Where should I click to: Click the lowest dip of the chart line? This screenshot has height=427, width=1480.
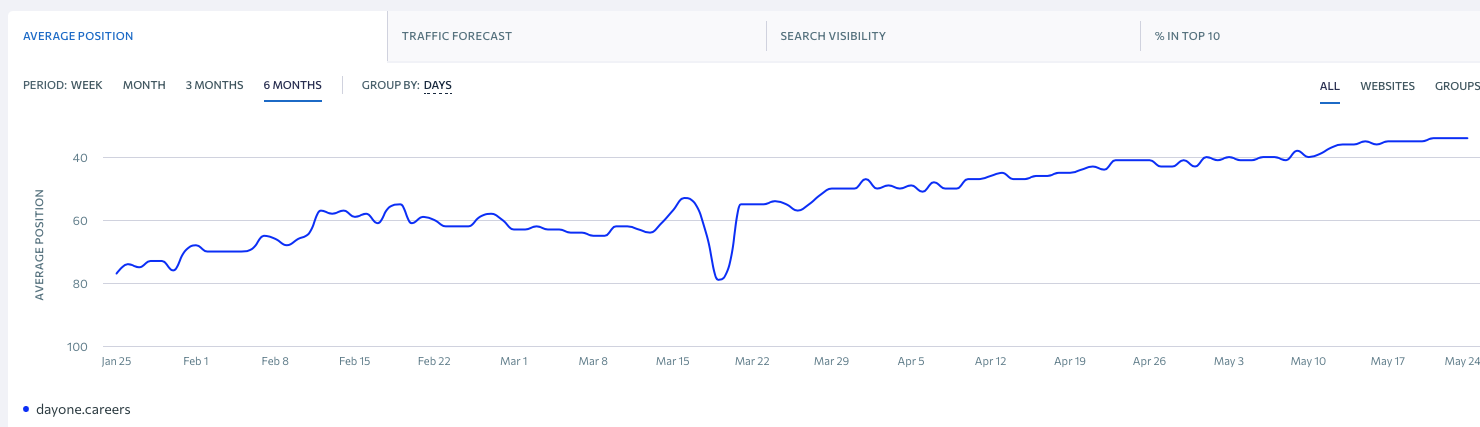tap(719, 279)
